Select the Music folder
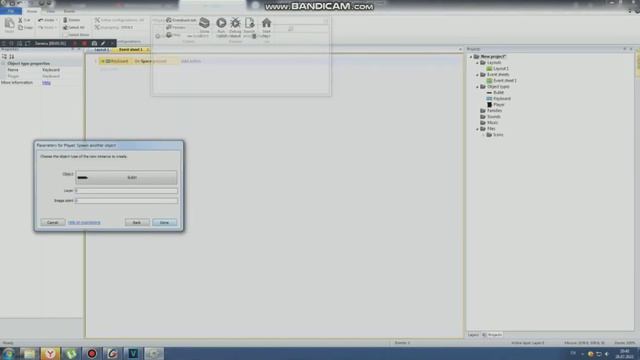 point(492,123)
